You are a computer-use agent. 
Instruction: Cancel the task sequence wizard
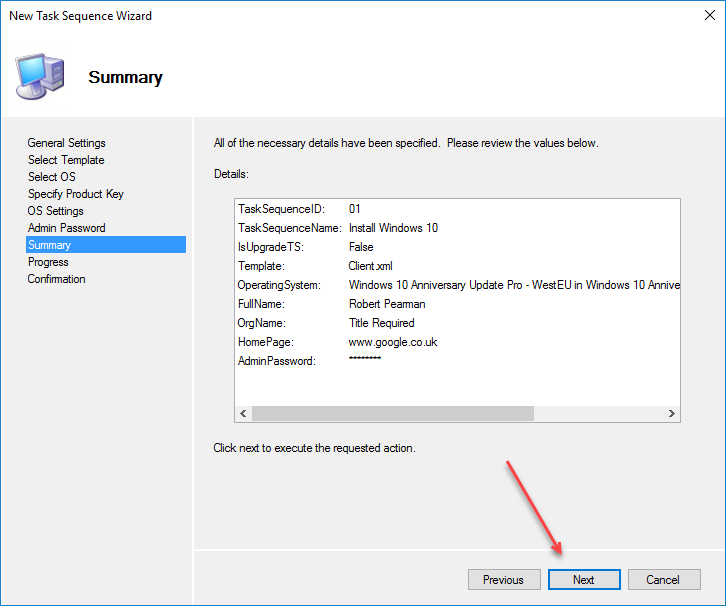tap(663, 580)
